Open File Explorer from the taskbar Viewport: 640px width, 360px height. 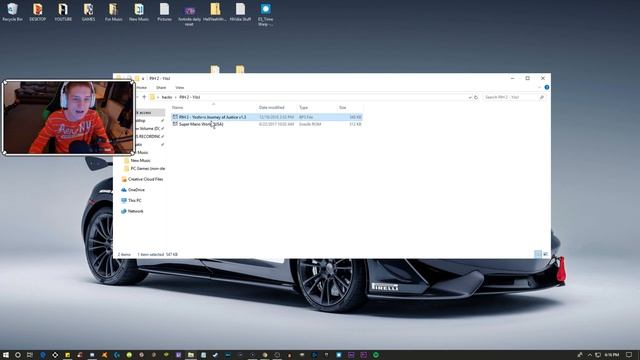[x=191, y=355]
